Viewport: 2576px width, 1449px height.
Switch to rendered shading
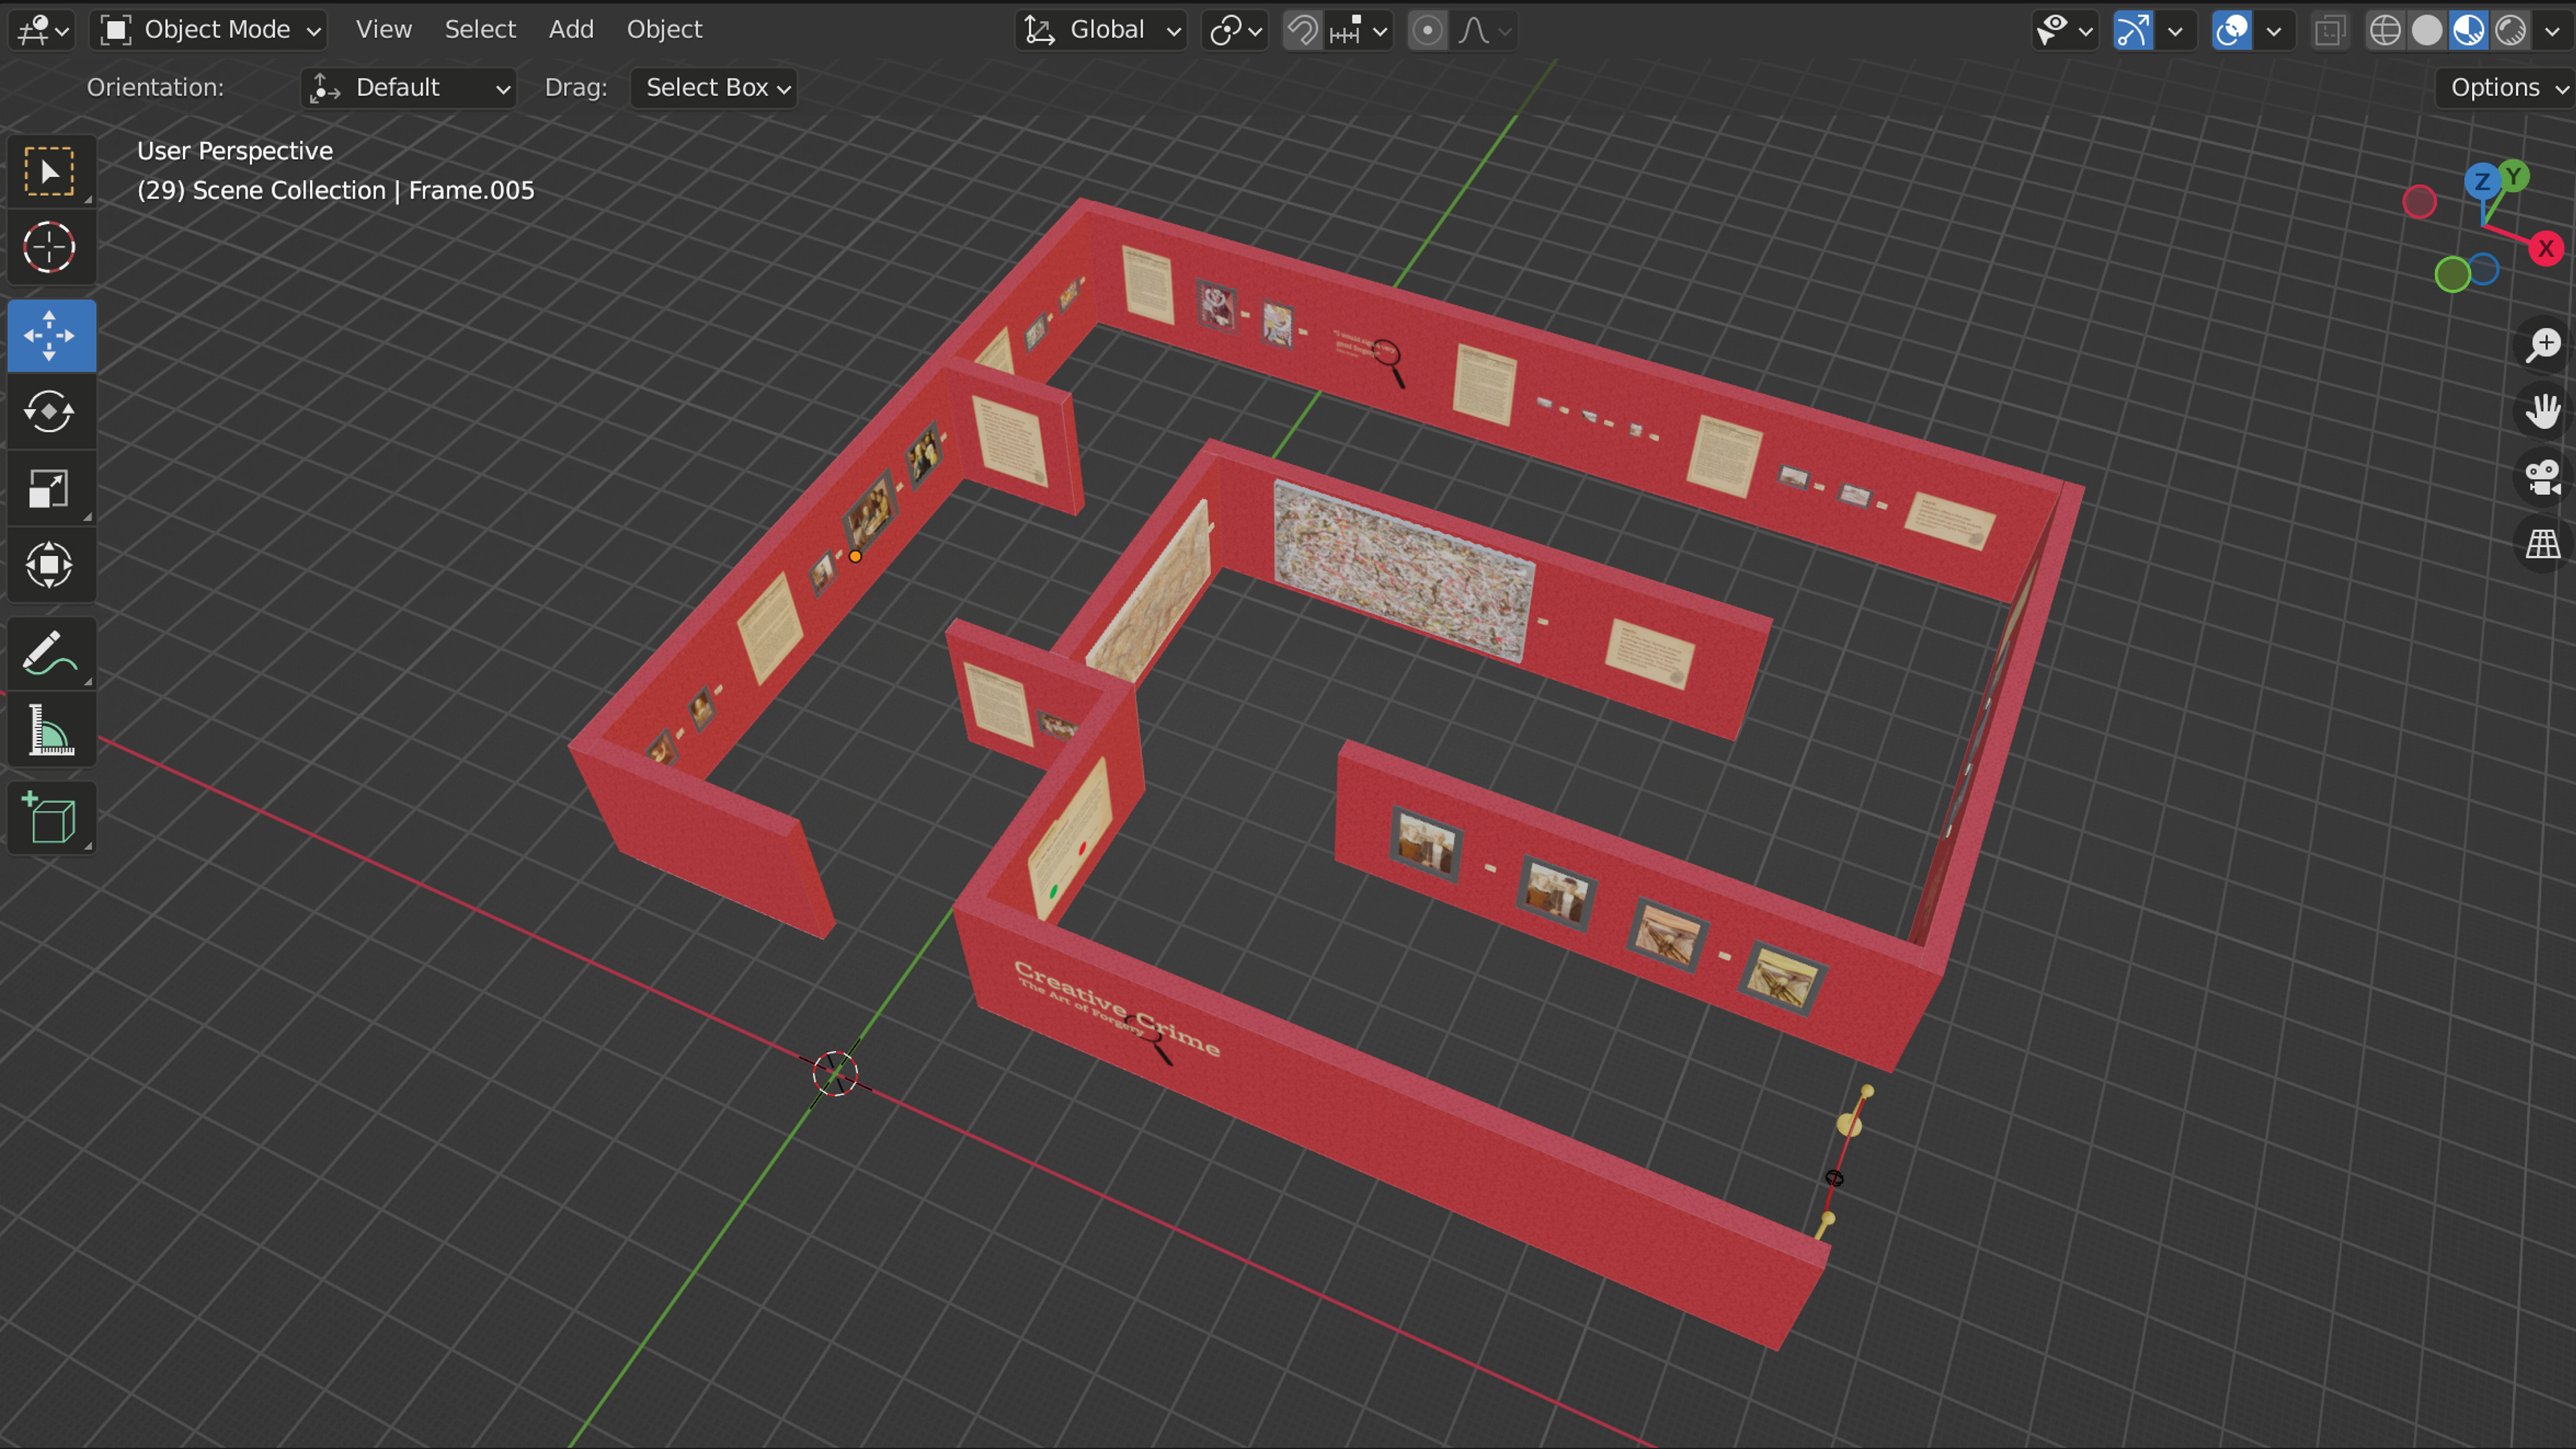(x=2511, y=30)
